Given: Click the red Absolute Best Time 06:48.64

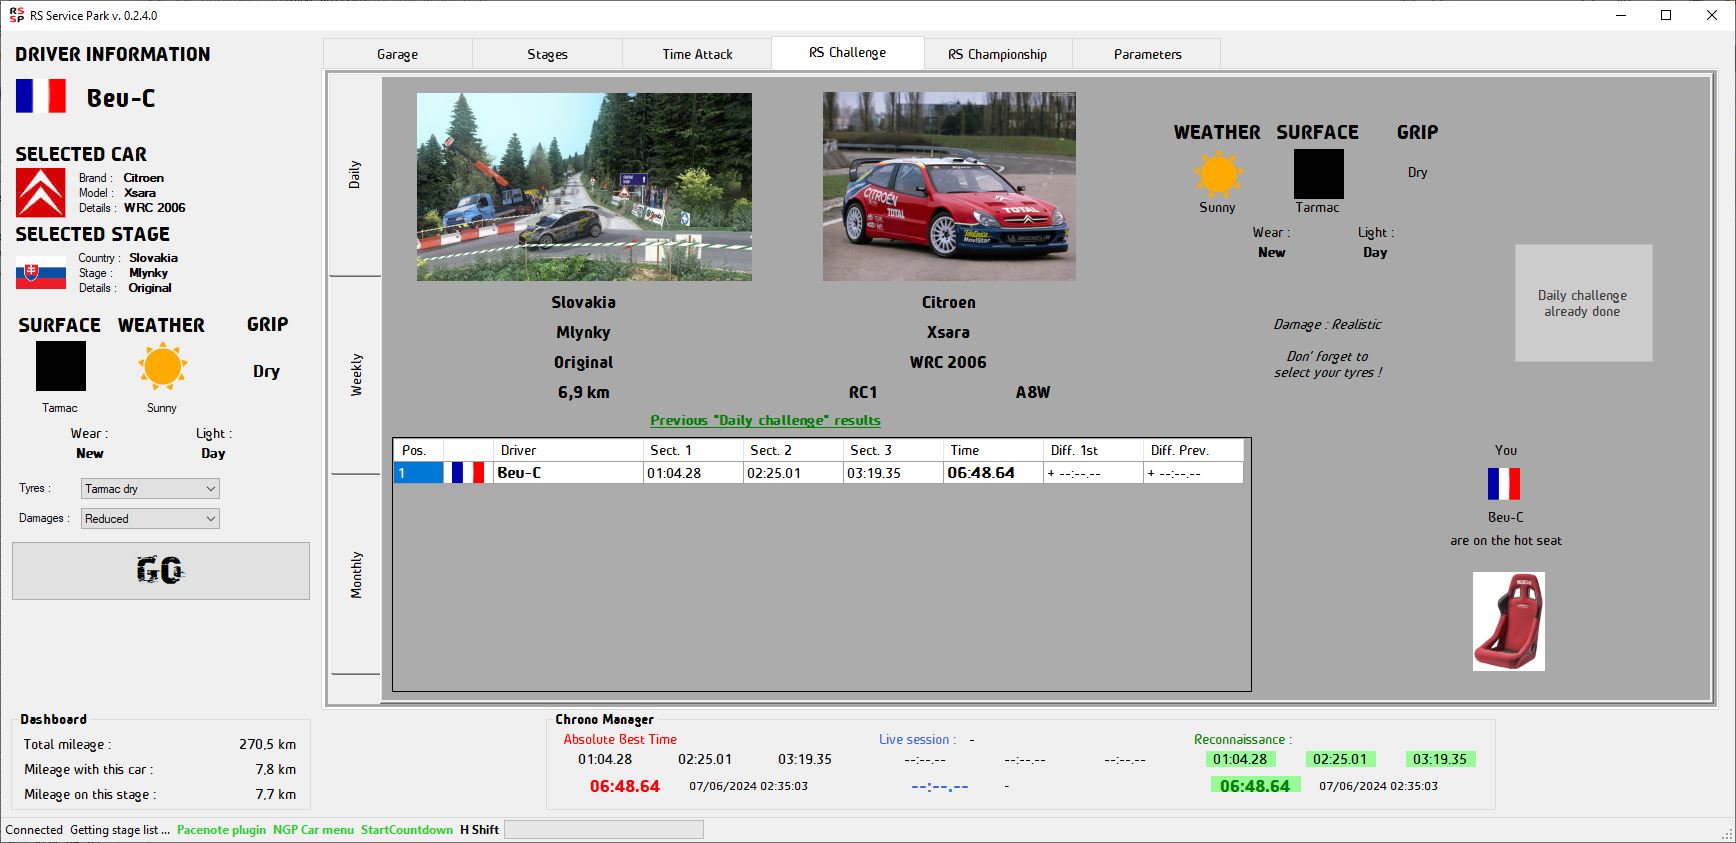Looking at the screenshot, I should click(625, 786).
